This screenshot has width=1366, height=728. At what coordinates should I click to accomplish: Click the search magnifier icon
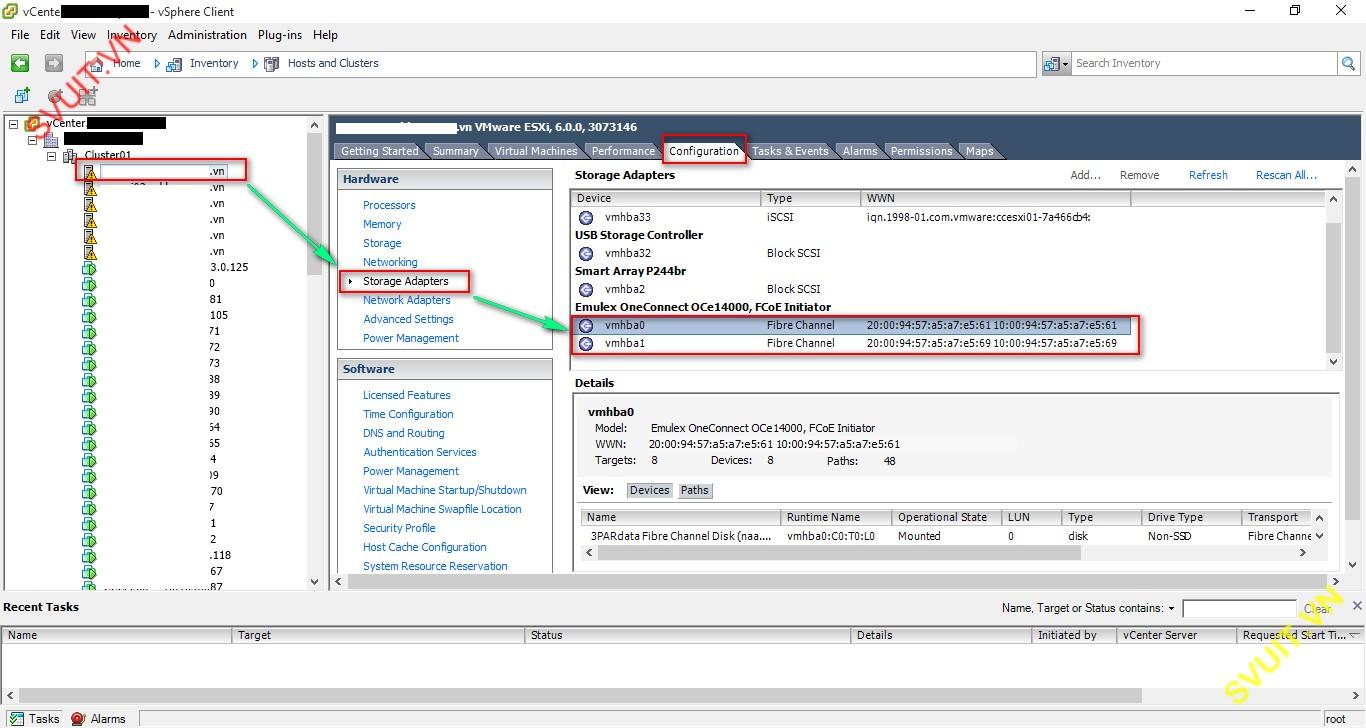(x=1349, y=63)
